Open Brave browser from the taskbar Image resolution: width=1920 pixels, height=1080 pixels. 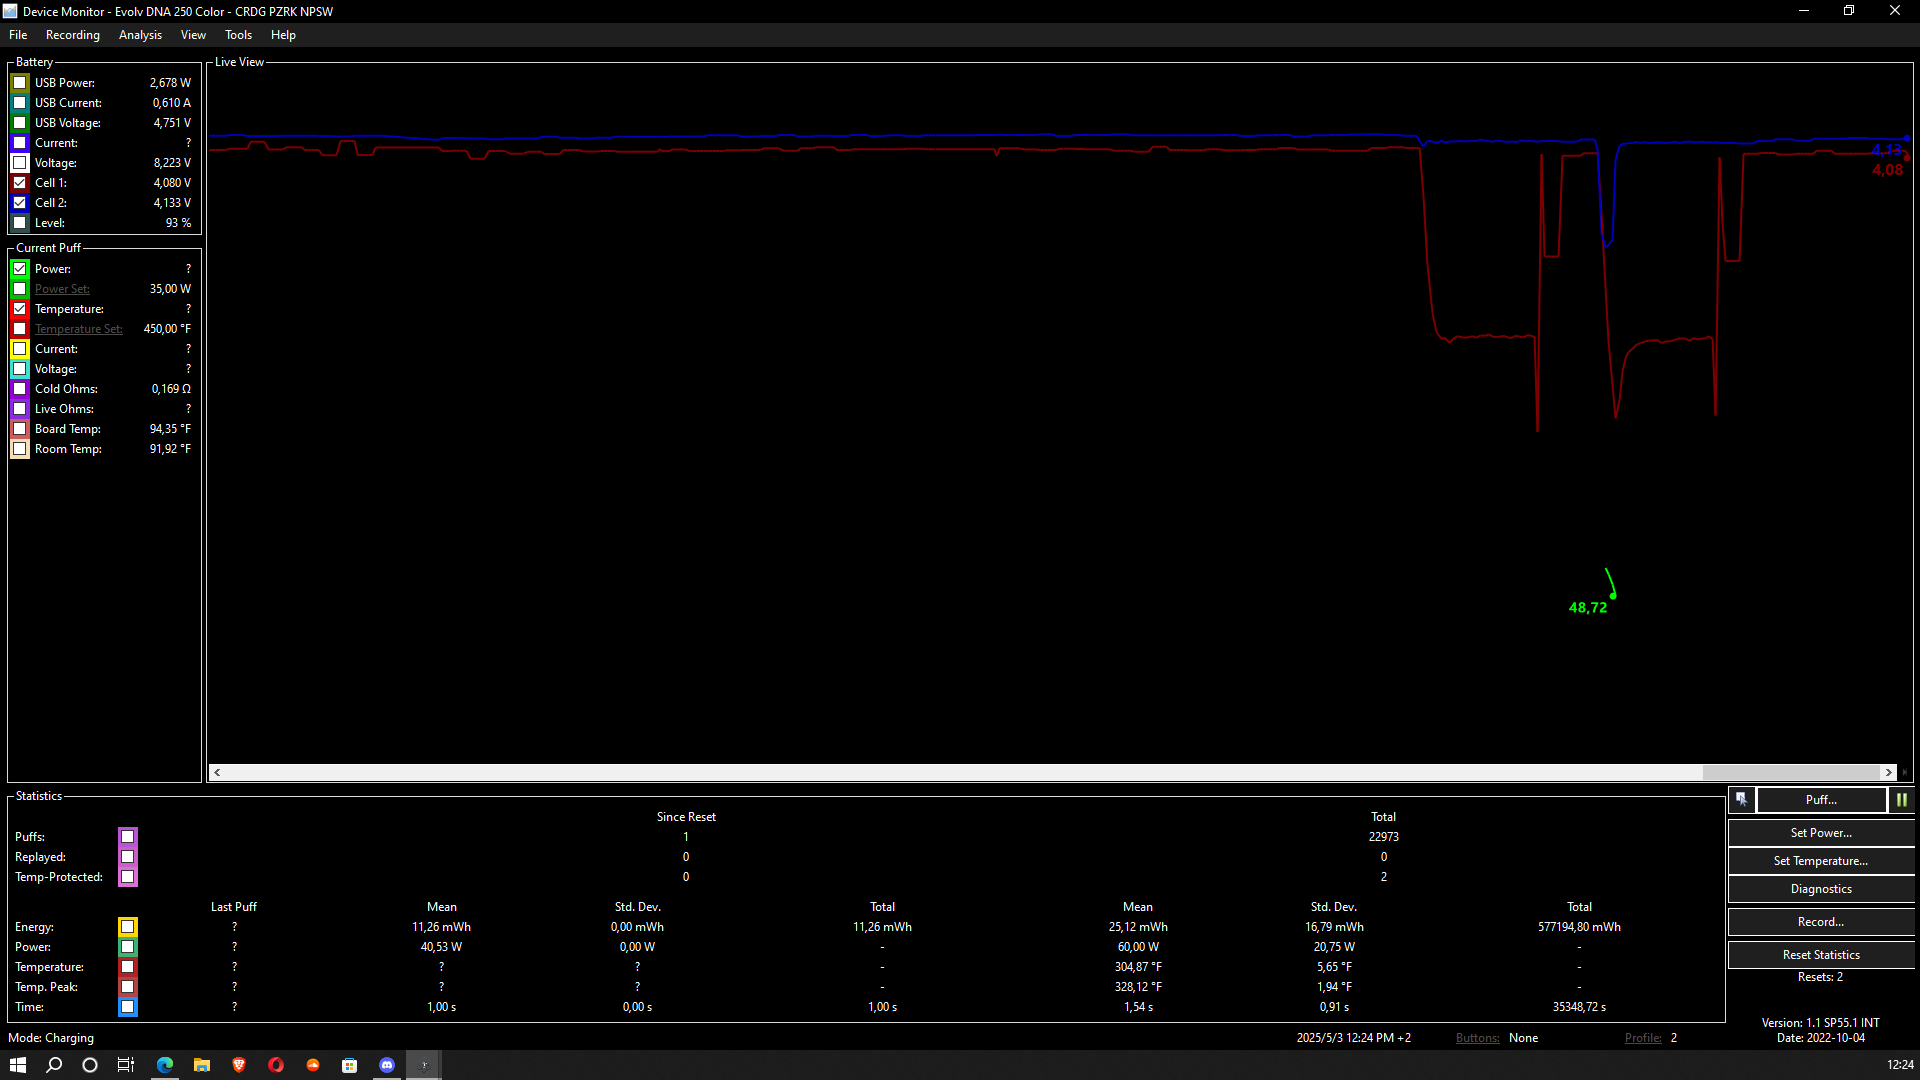(239, 1065)
